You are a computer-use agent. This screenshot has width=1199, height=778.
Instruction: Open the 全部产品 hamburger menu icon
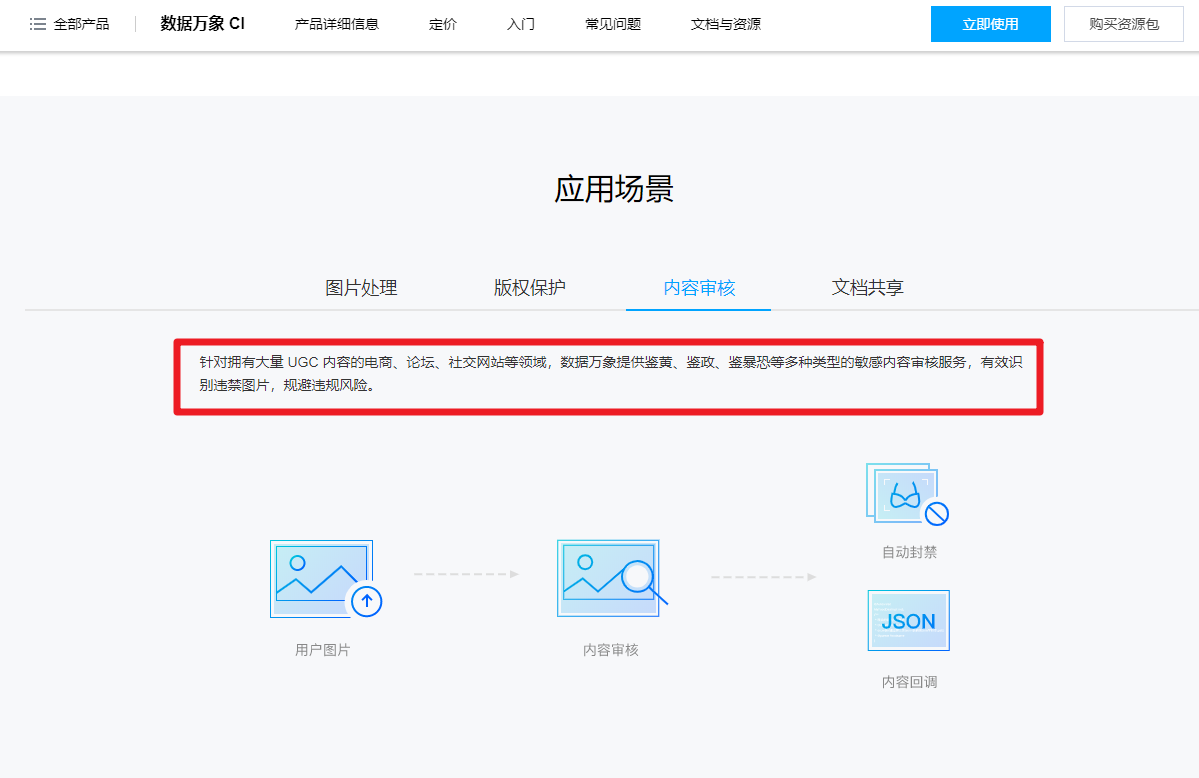pos(38,24)
